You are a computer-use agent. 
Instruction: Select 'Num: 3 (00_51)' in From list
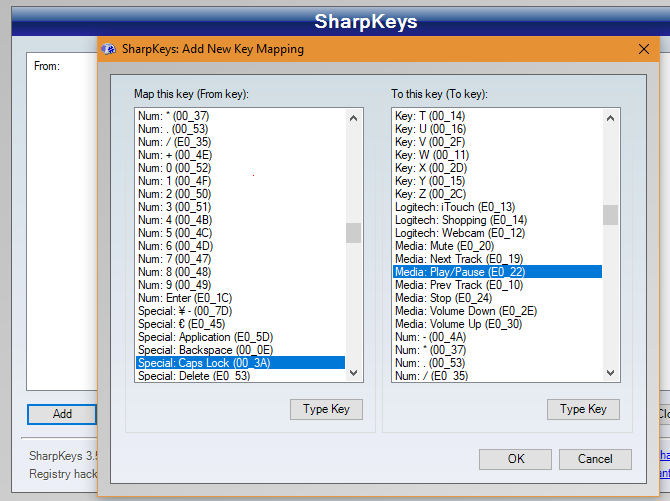pyautogui.click(x=241, y=207)
